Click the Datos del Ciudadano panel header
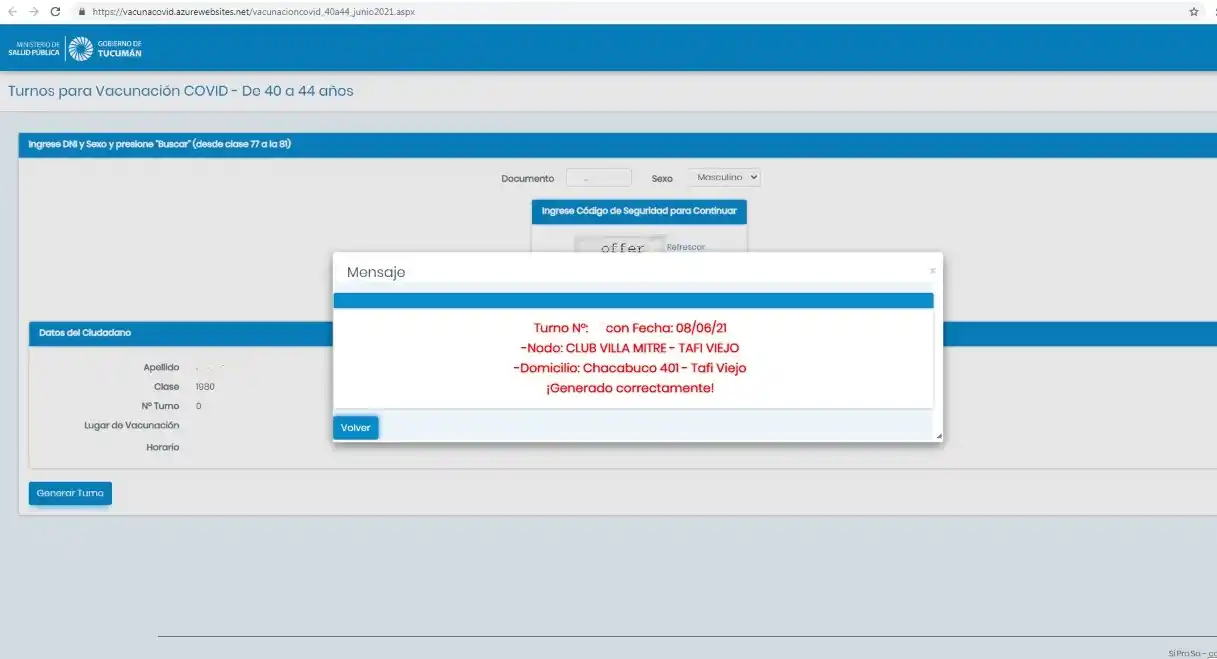 tap(85, 333)
